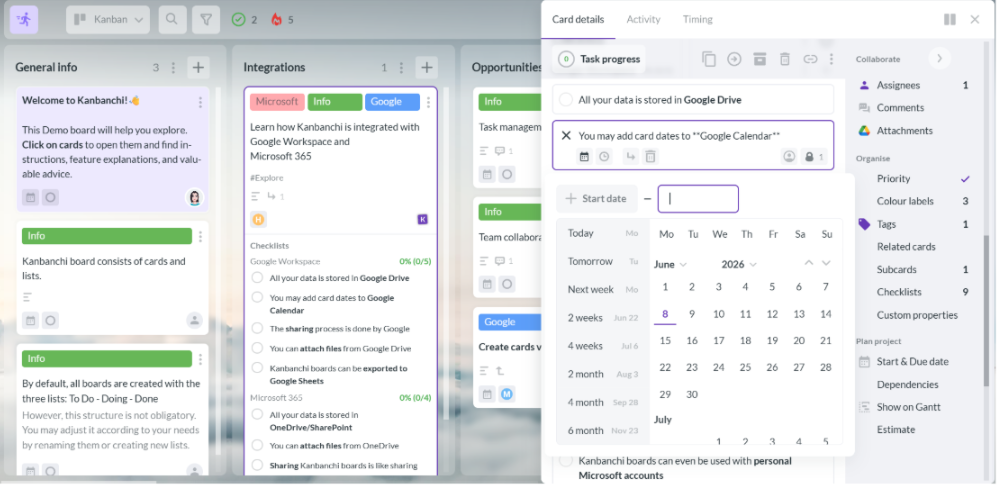Go to next month with the down chevron

click(826, 263)
